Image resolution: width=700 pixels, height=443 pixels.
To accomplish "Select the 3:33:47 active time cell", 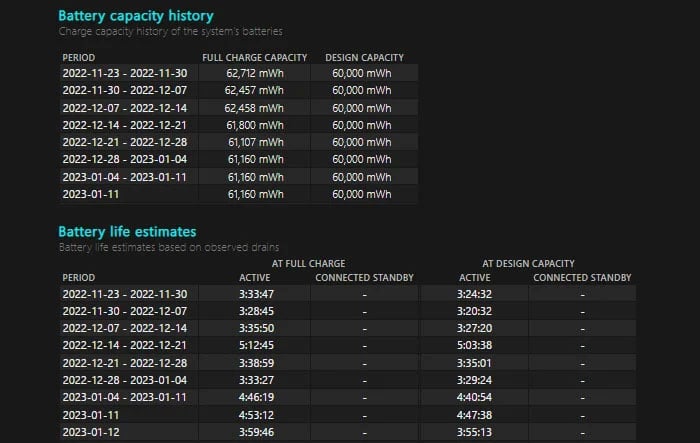I will pos(258,294).
